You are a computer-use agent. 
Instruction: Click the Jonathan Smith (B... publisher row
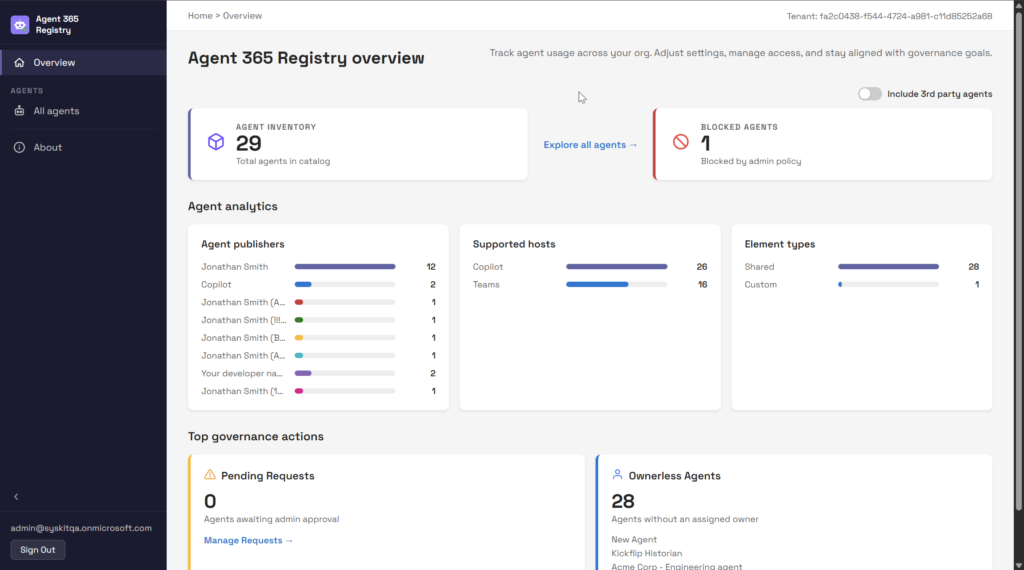click(318, 338)
